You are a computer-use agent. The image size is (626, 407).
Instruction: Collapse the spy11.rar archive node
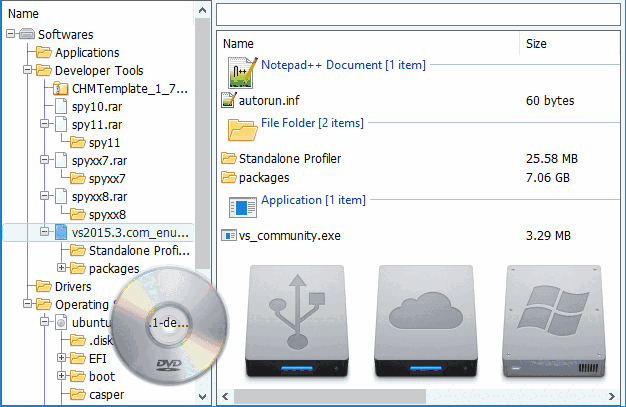(x=44, y=124)
